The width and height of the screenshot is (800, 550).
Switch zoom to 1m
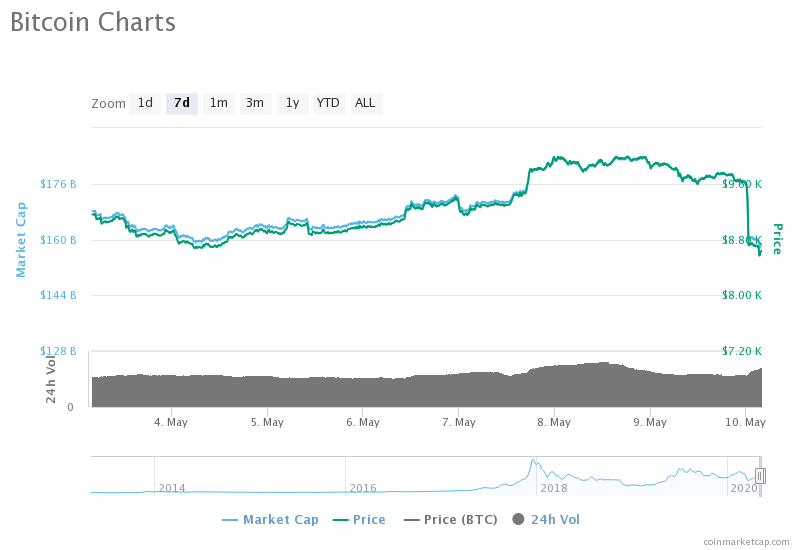219,104
